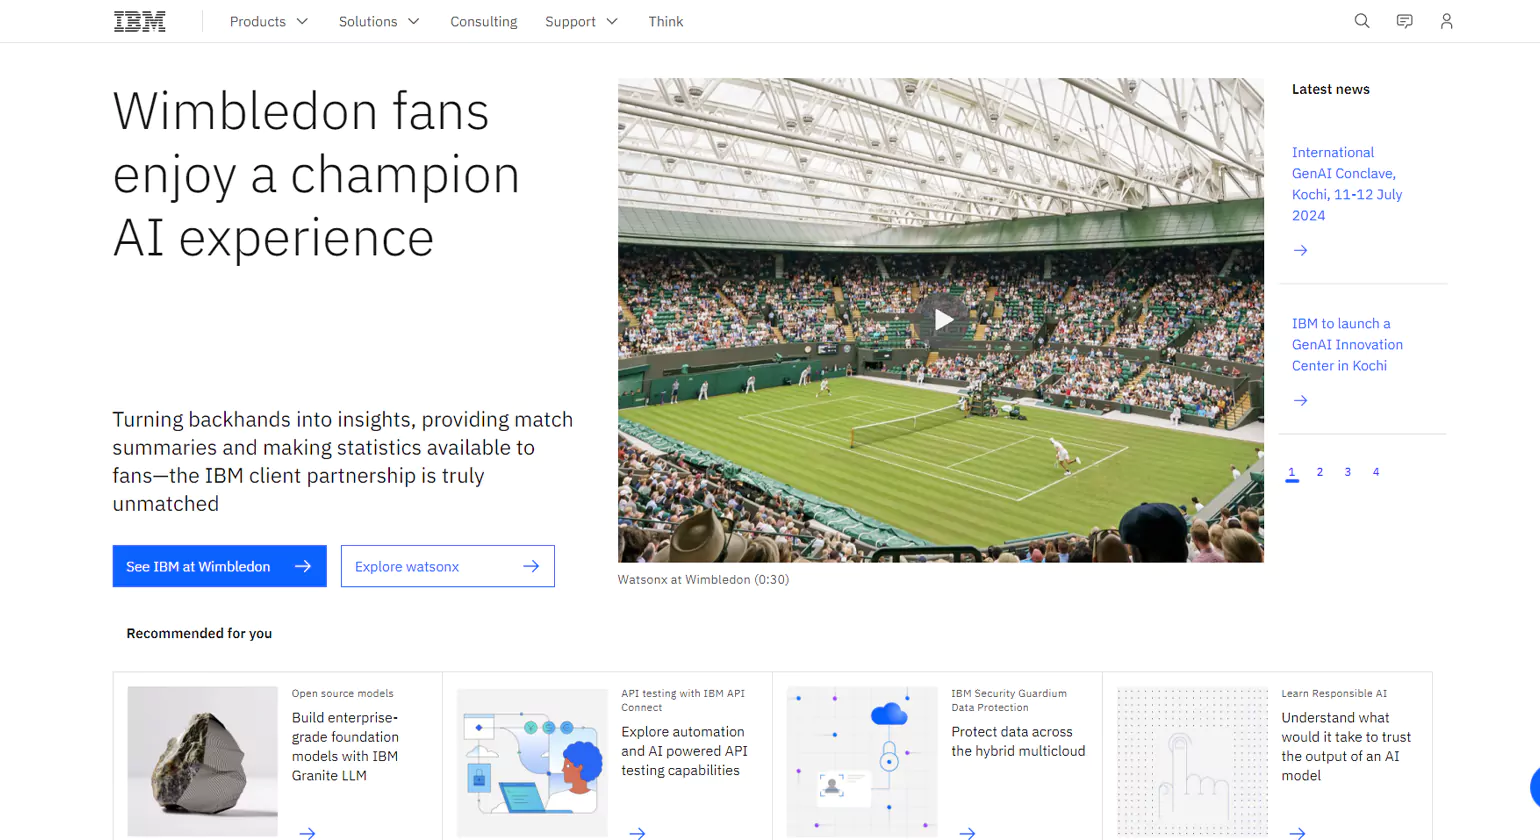Screen dimensions: 1540x840
Task: Click the IBM logo
Action: click(x=140, y=21)
